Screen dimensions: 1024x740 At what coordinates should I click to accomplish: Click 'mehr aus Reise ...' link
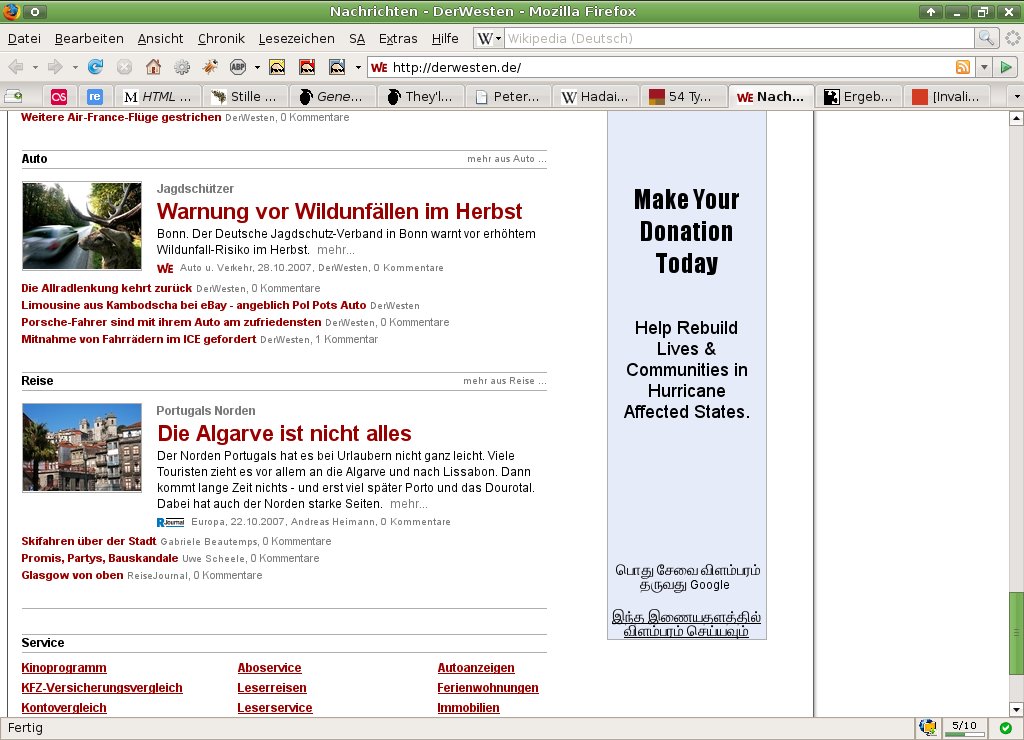(x=505, y=381)
